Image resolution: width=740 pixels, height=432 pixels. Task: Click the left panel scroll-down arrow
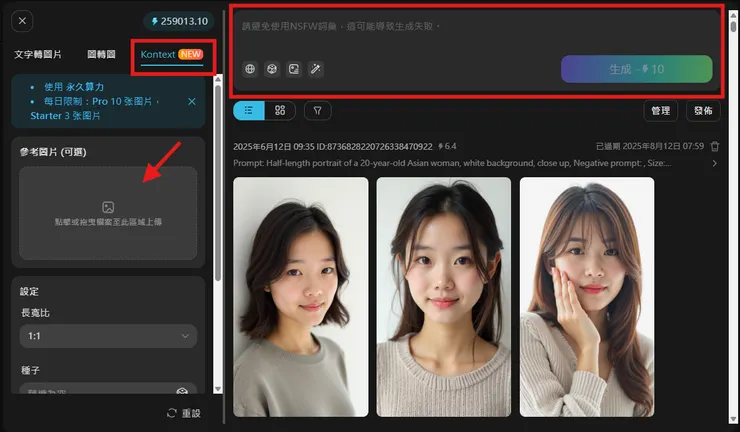click(x=218, y=389)
